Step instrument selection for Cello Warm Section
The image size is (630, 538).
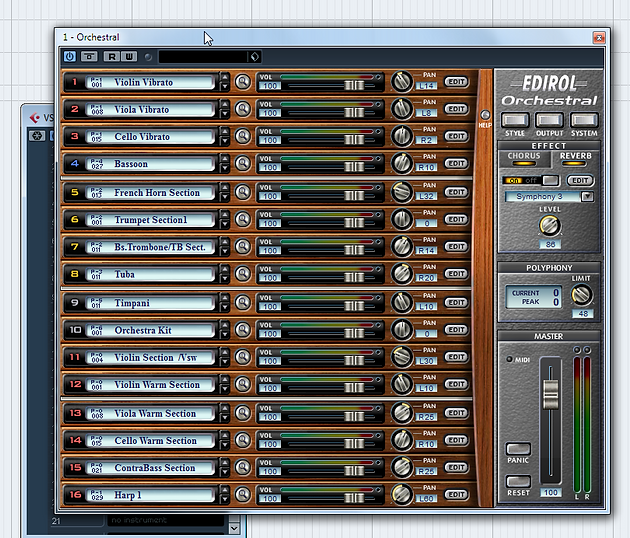pyautogui.click(x=225, y=440)
